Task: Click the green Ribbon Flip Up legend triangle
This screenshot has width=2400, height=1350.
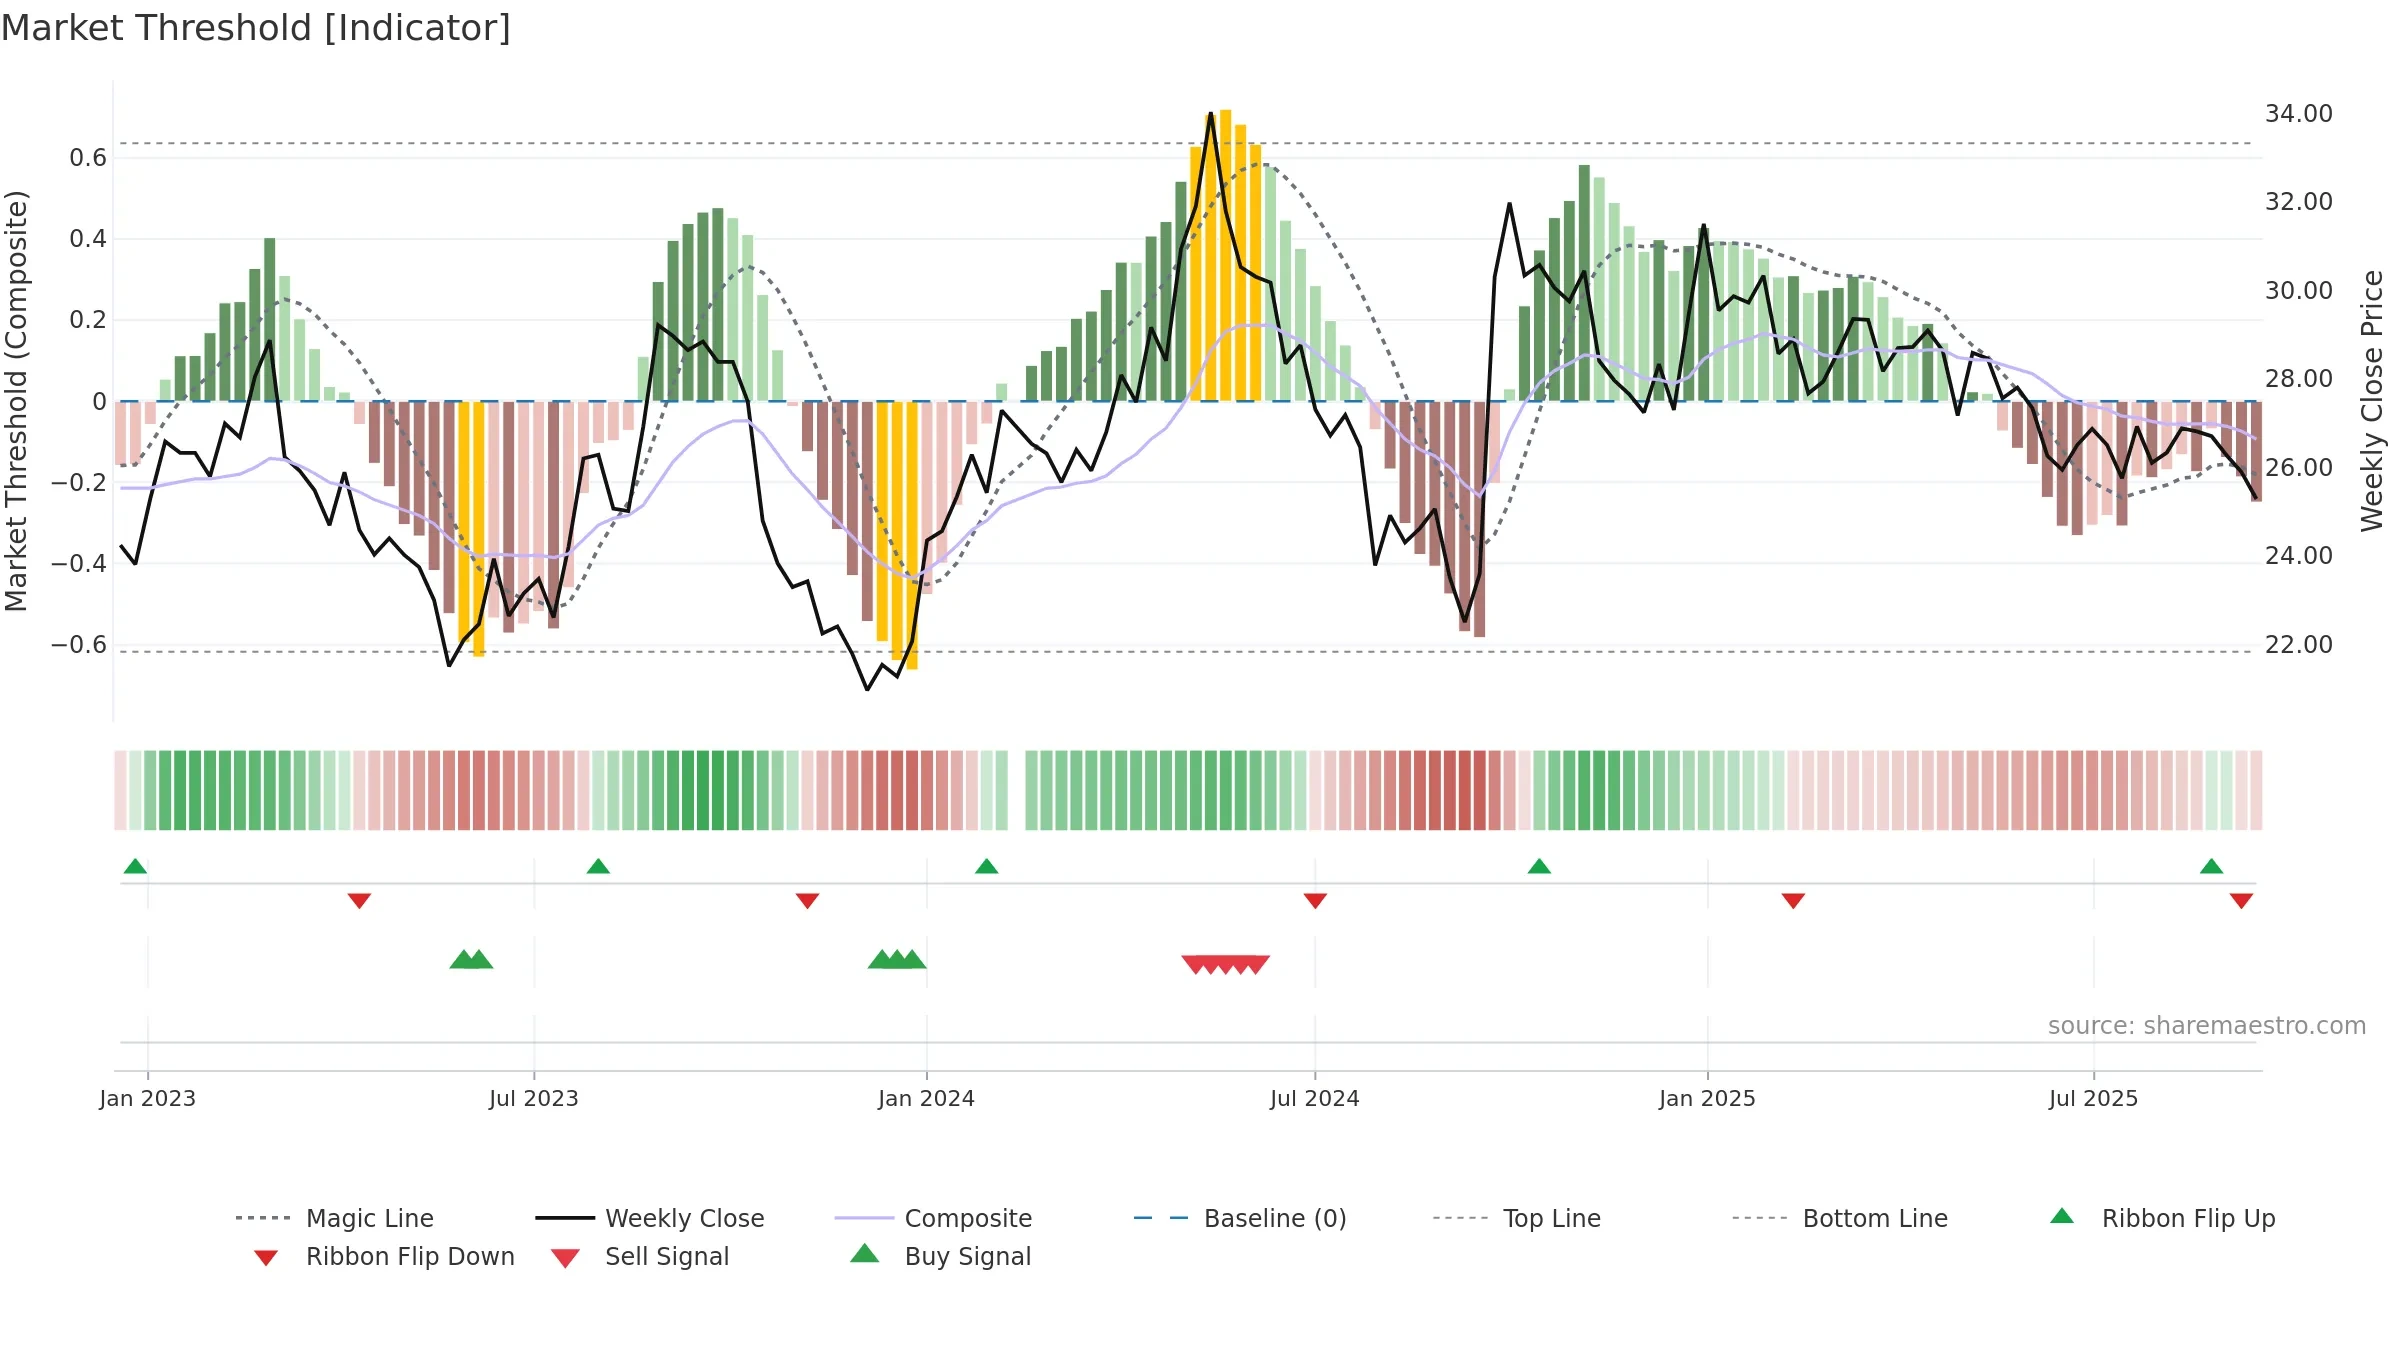Action: [x=2062, y=1216]
